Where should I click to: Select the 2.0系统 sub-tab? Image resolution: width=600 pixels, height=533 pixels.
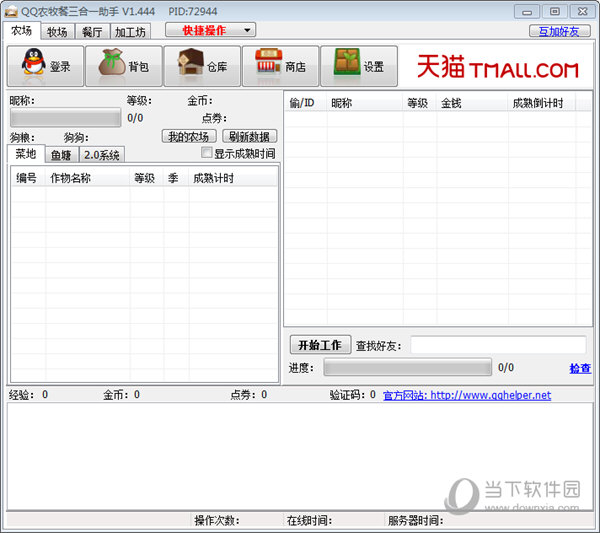pos(102,155)
